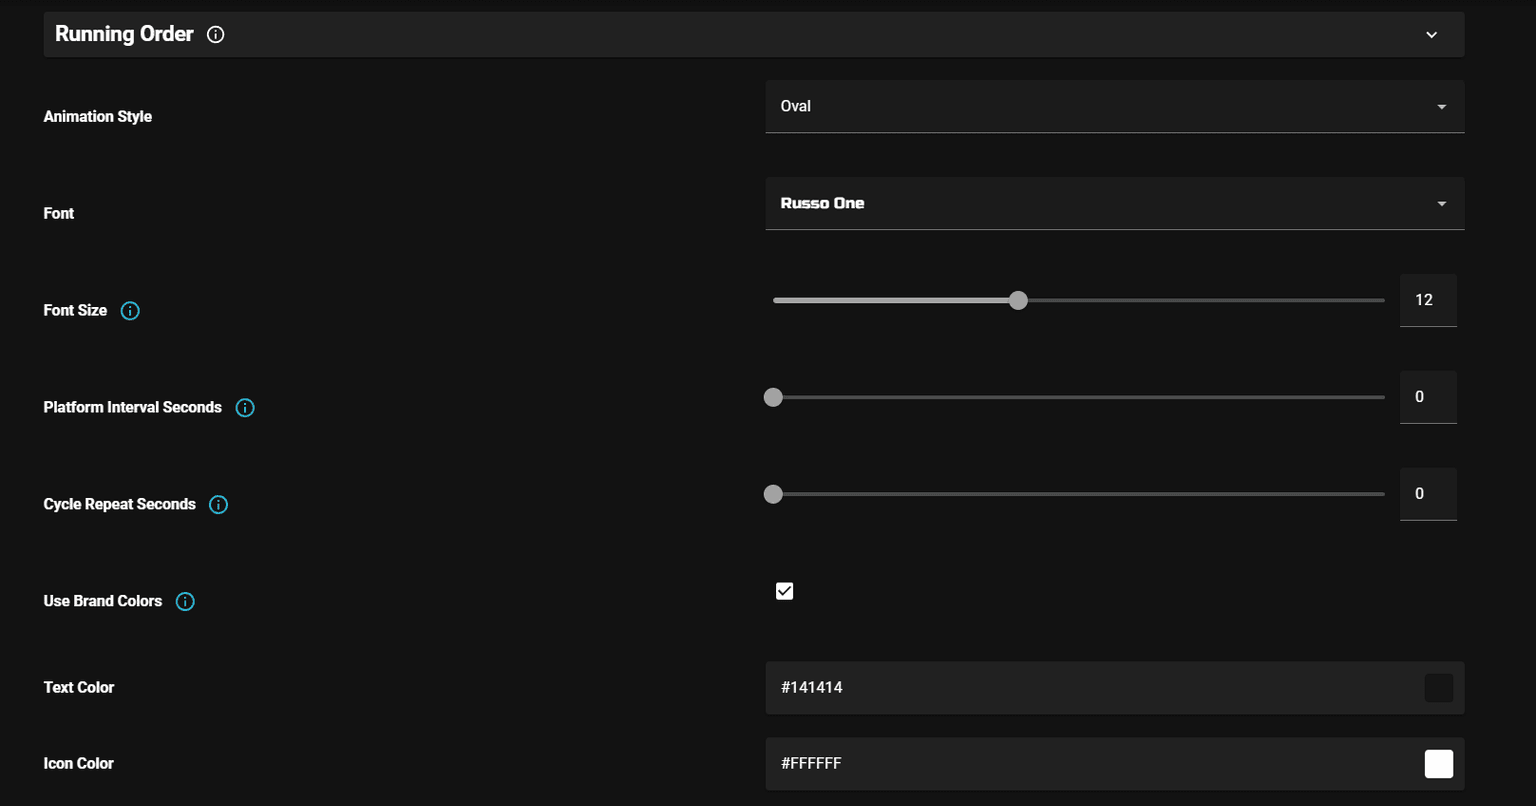This screenshot has height=806, width=1536.
Task: Open the Animation Style dropdown arrow
Action: tap(1441, 106)
